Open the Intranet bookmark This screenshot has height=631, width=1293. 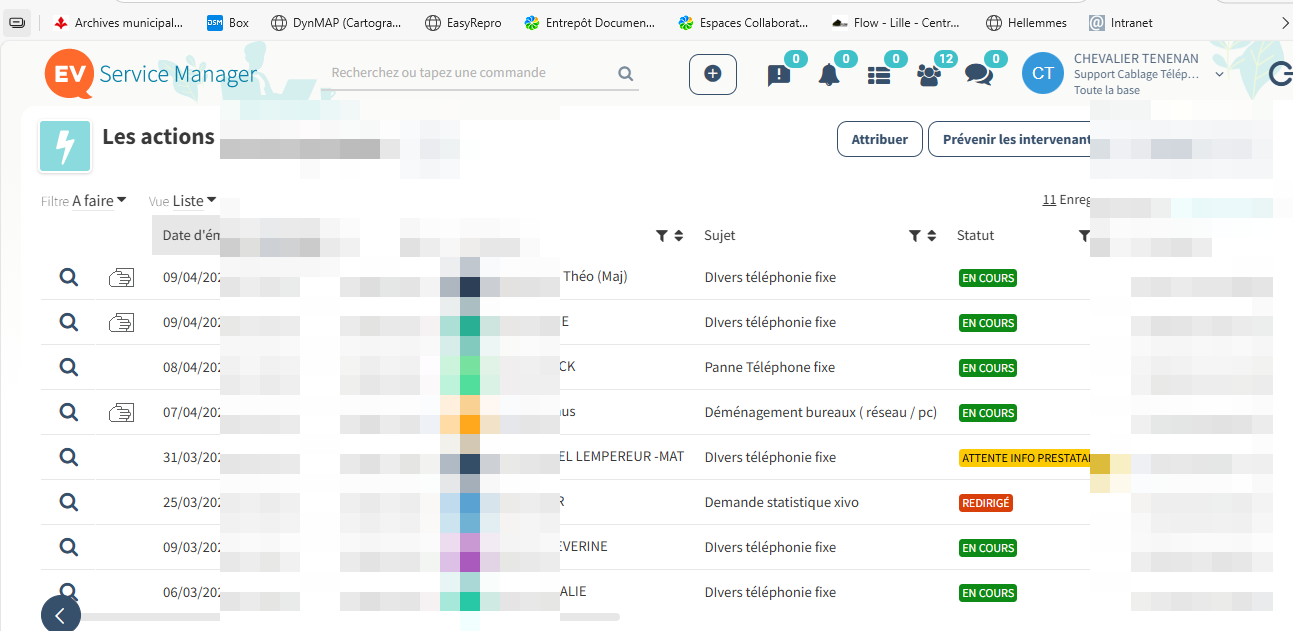coord(1121,22)
